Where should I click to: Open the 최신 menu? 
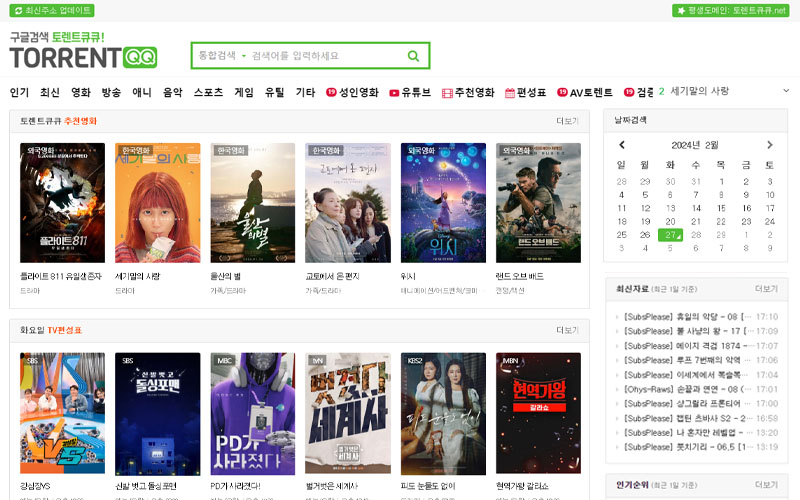coord(50,92)
